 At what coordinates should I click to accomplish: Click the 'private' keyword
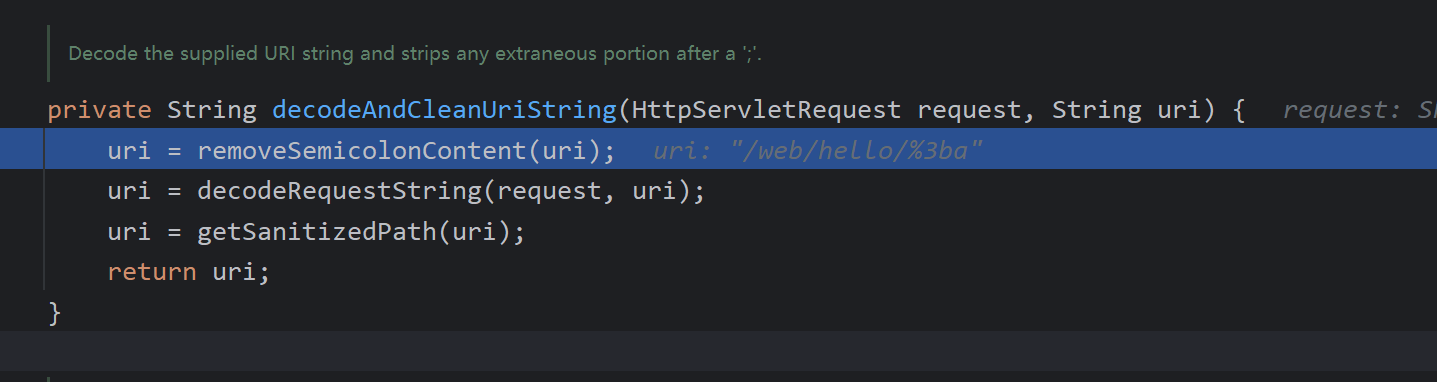click(99, 110)
